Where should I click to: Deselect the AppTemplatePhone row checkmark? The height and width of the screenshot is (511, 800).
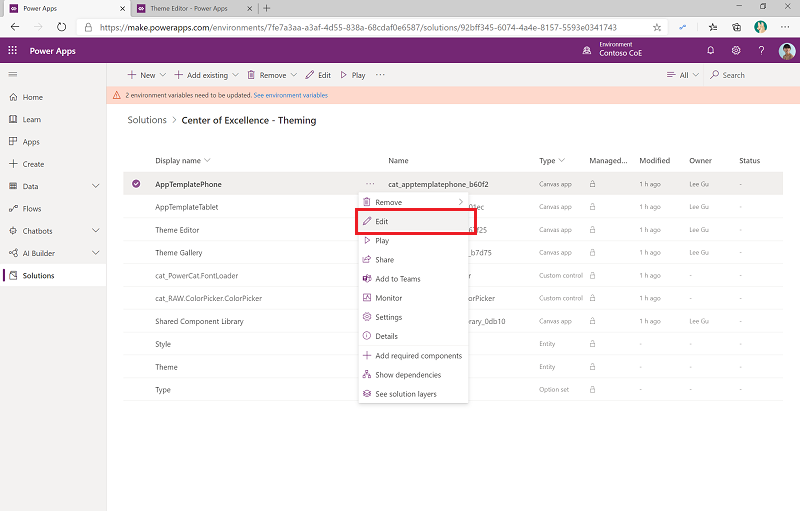point(136,184)
